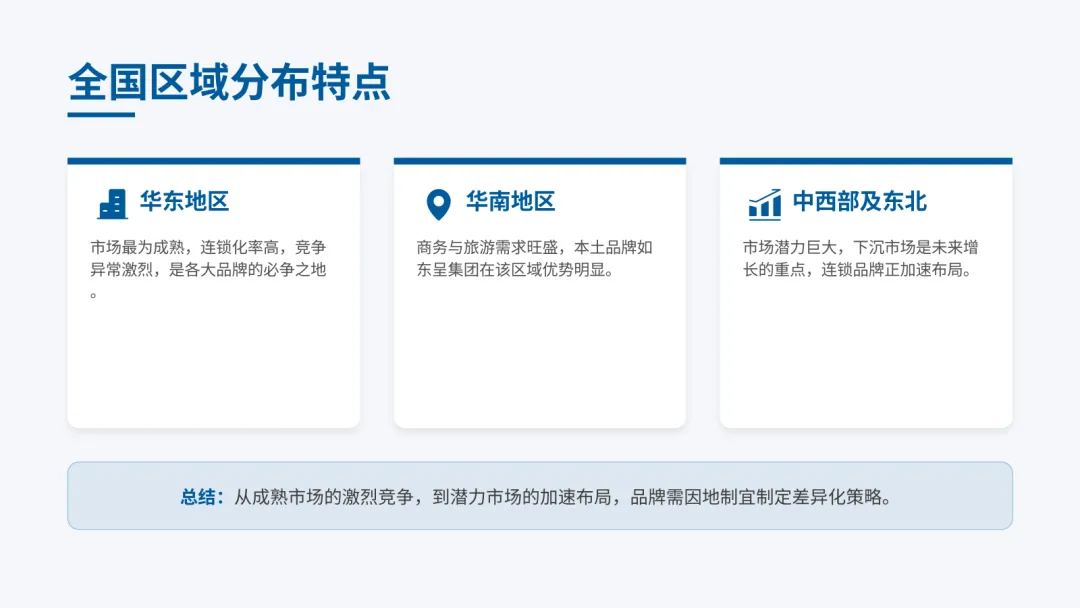Click the blue top bar of the rightmost card
Screen dimensions: 1080x608
pos(866,160)
